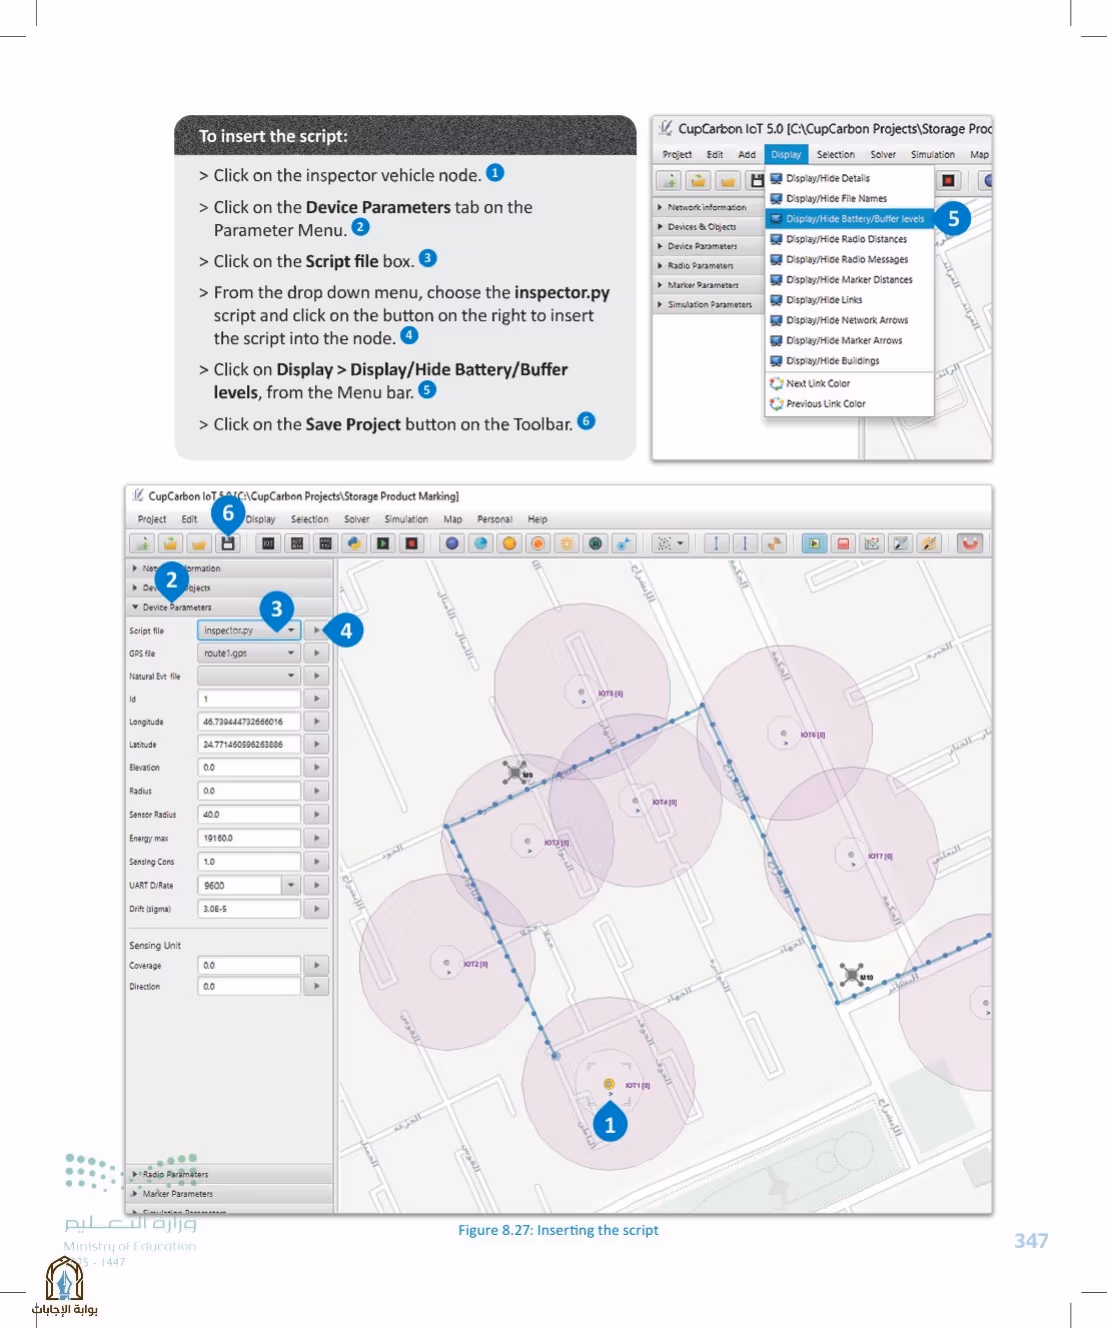The height and width of the screenshot is (1328, 1107).
Task: Click the new project icon in the Display-menu window
Action: 669,180
